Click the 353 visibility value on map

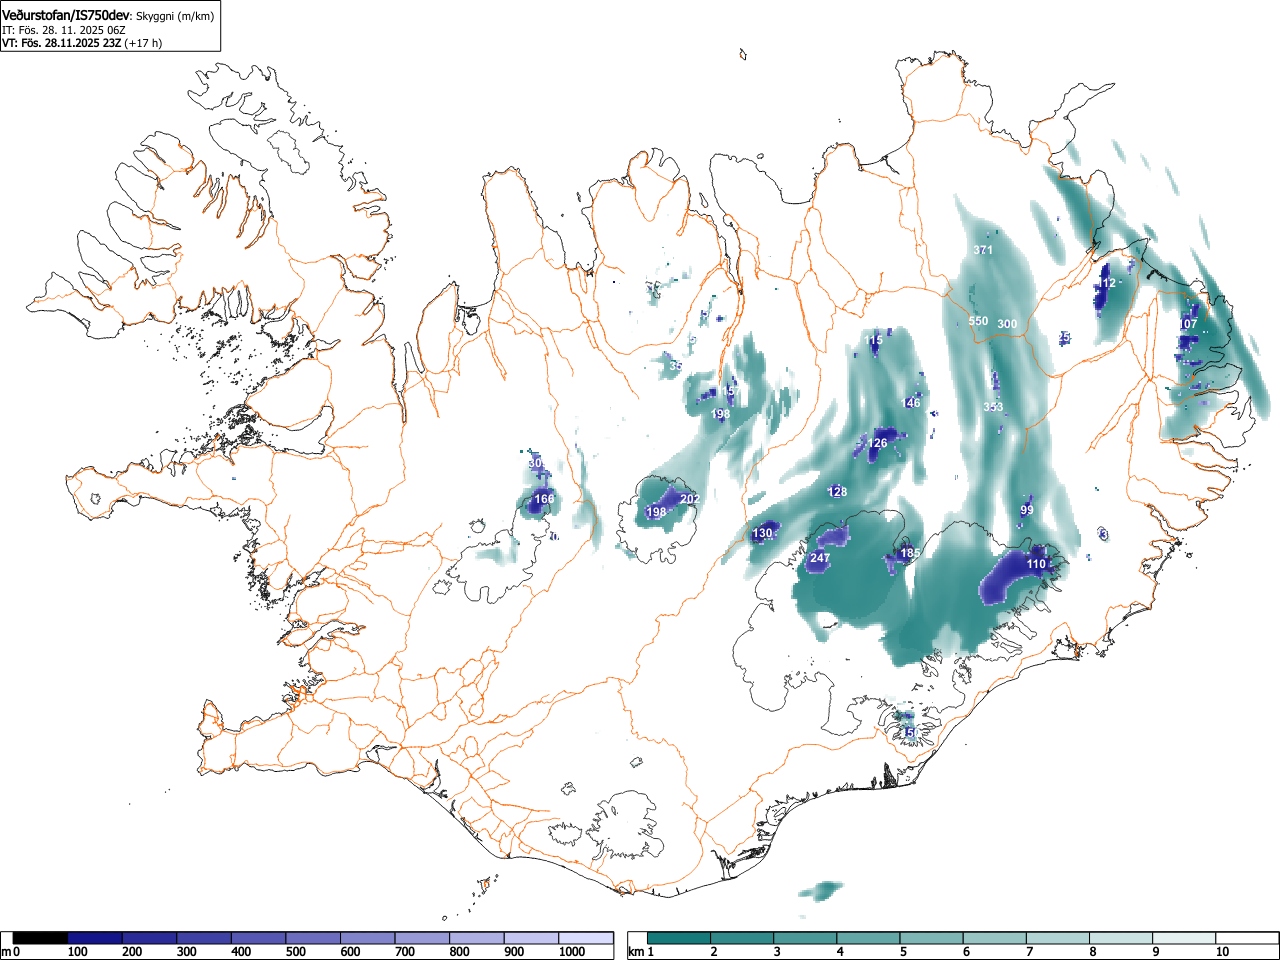(x=993, y=407)
